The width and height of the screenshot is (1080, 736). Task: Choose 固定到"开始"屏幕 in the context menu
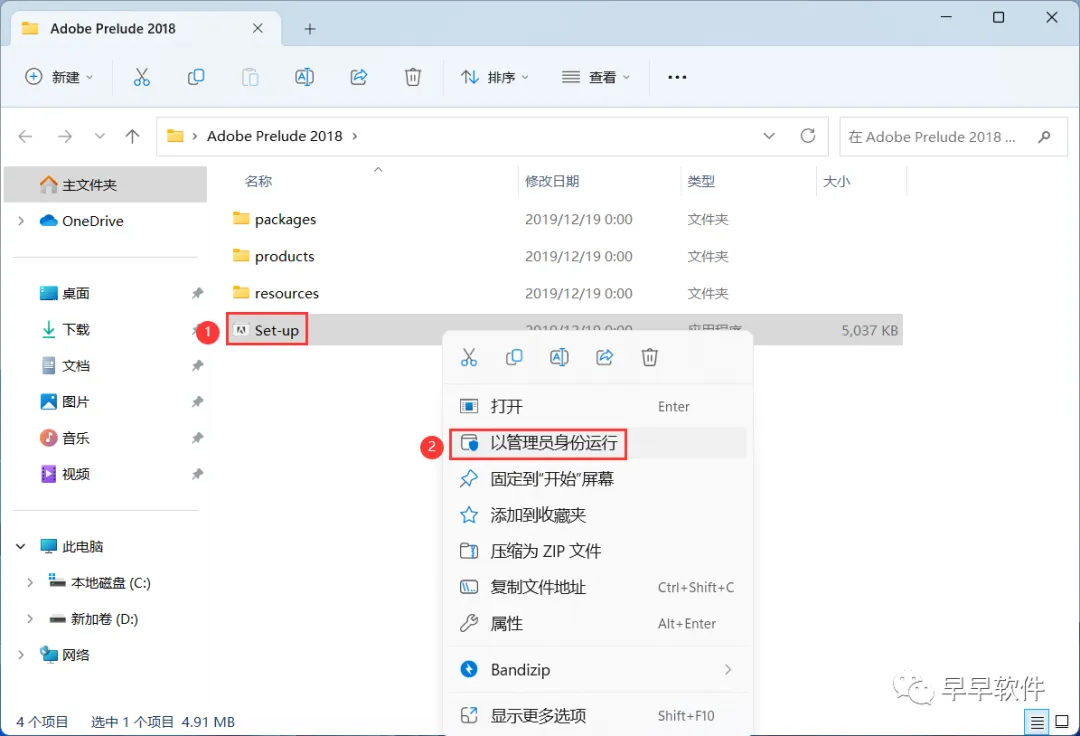tap(598, 479)
